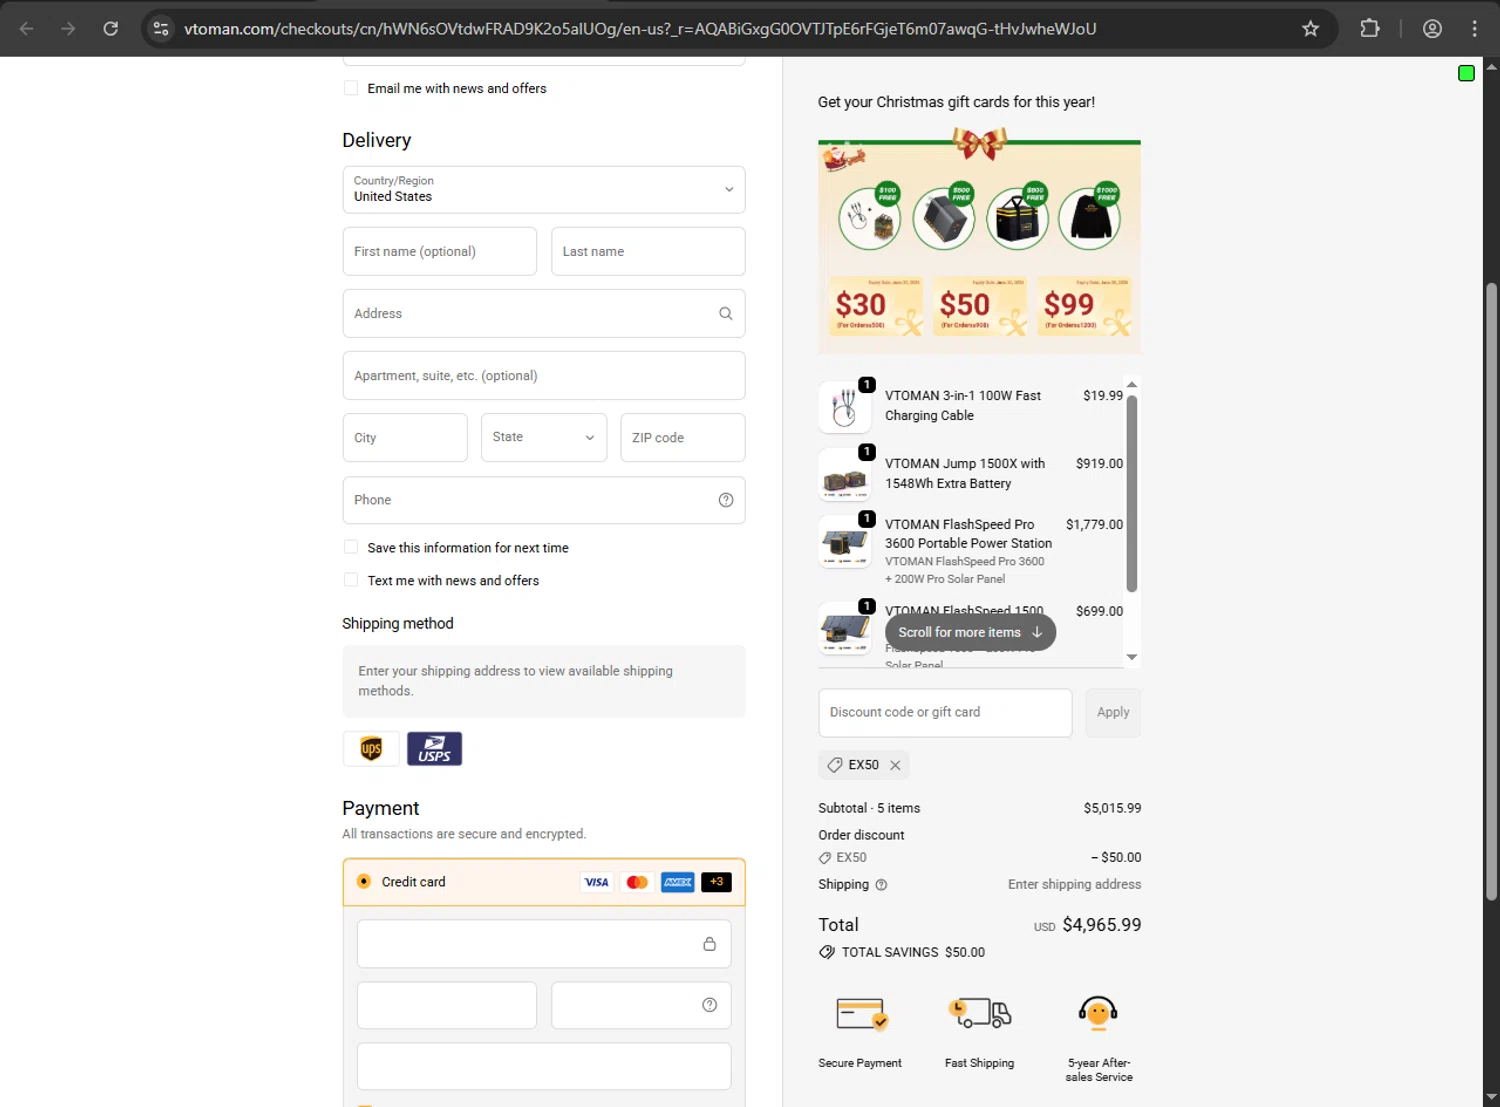Click the 5-year After-sales Service icon
This screenshot has width=1500, height=1107.
(1098, 1013)
